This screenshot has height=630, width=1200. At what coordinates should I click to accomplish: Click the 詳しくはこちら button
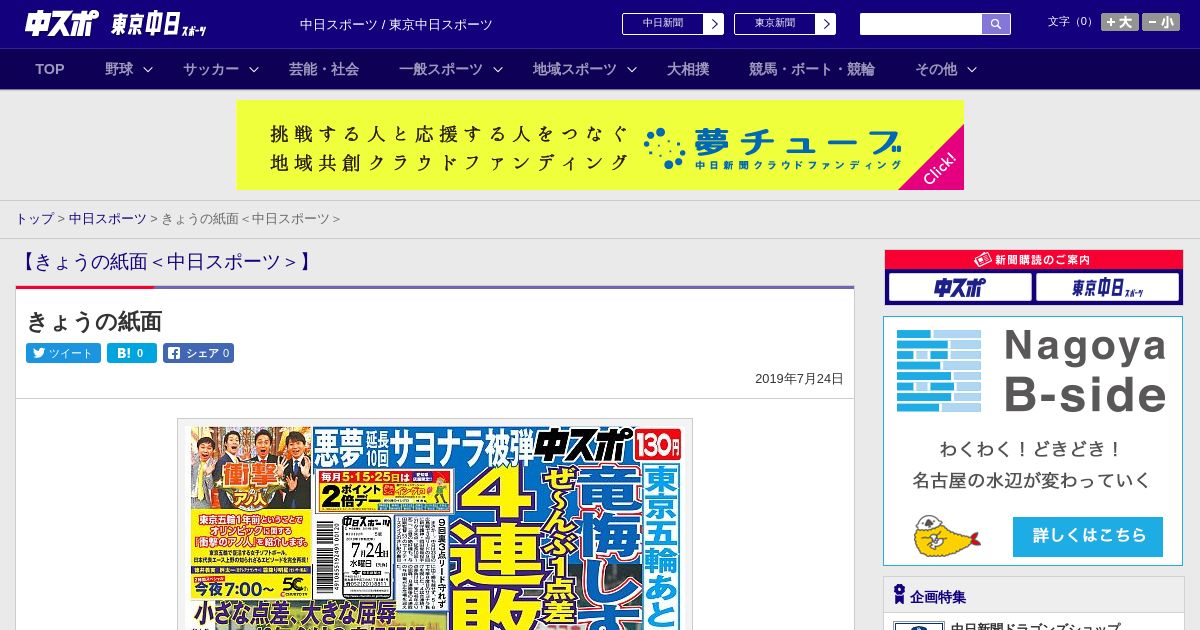click(1088, 537)
